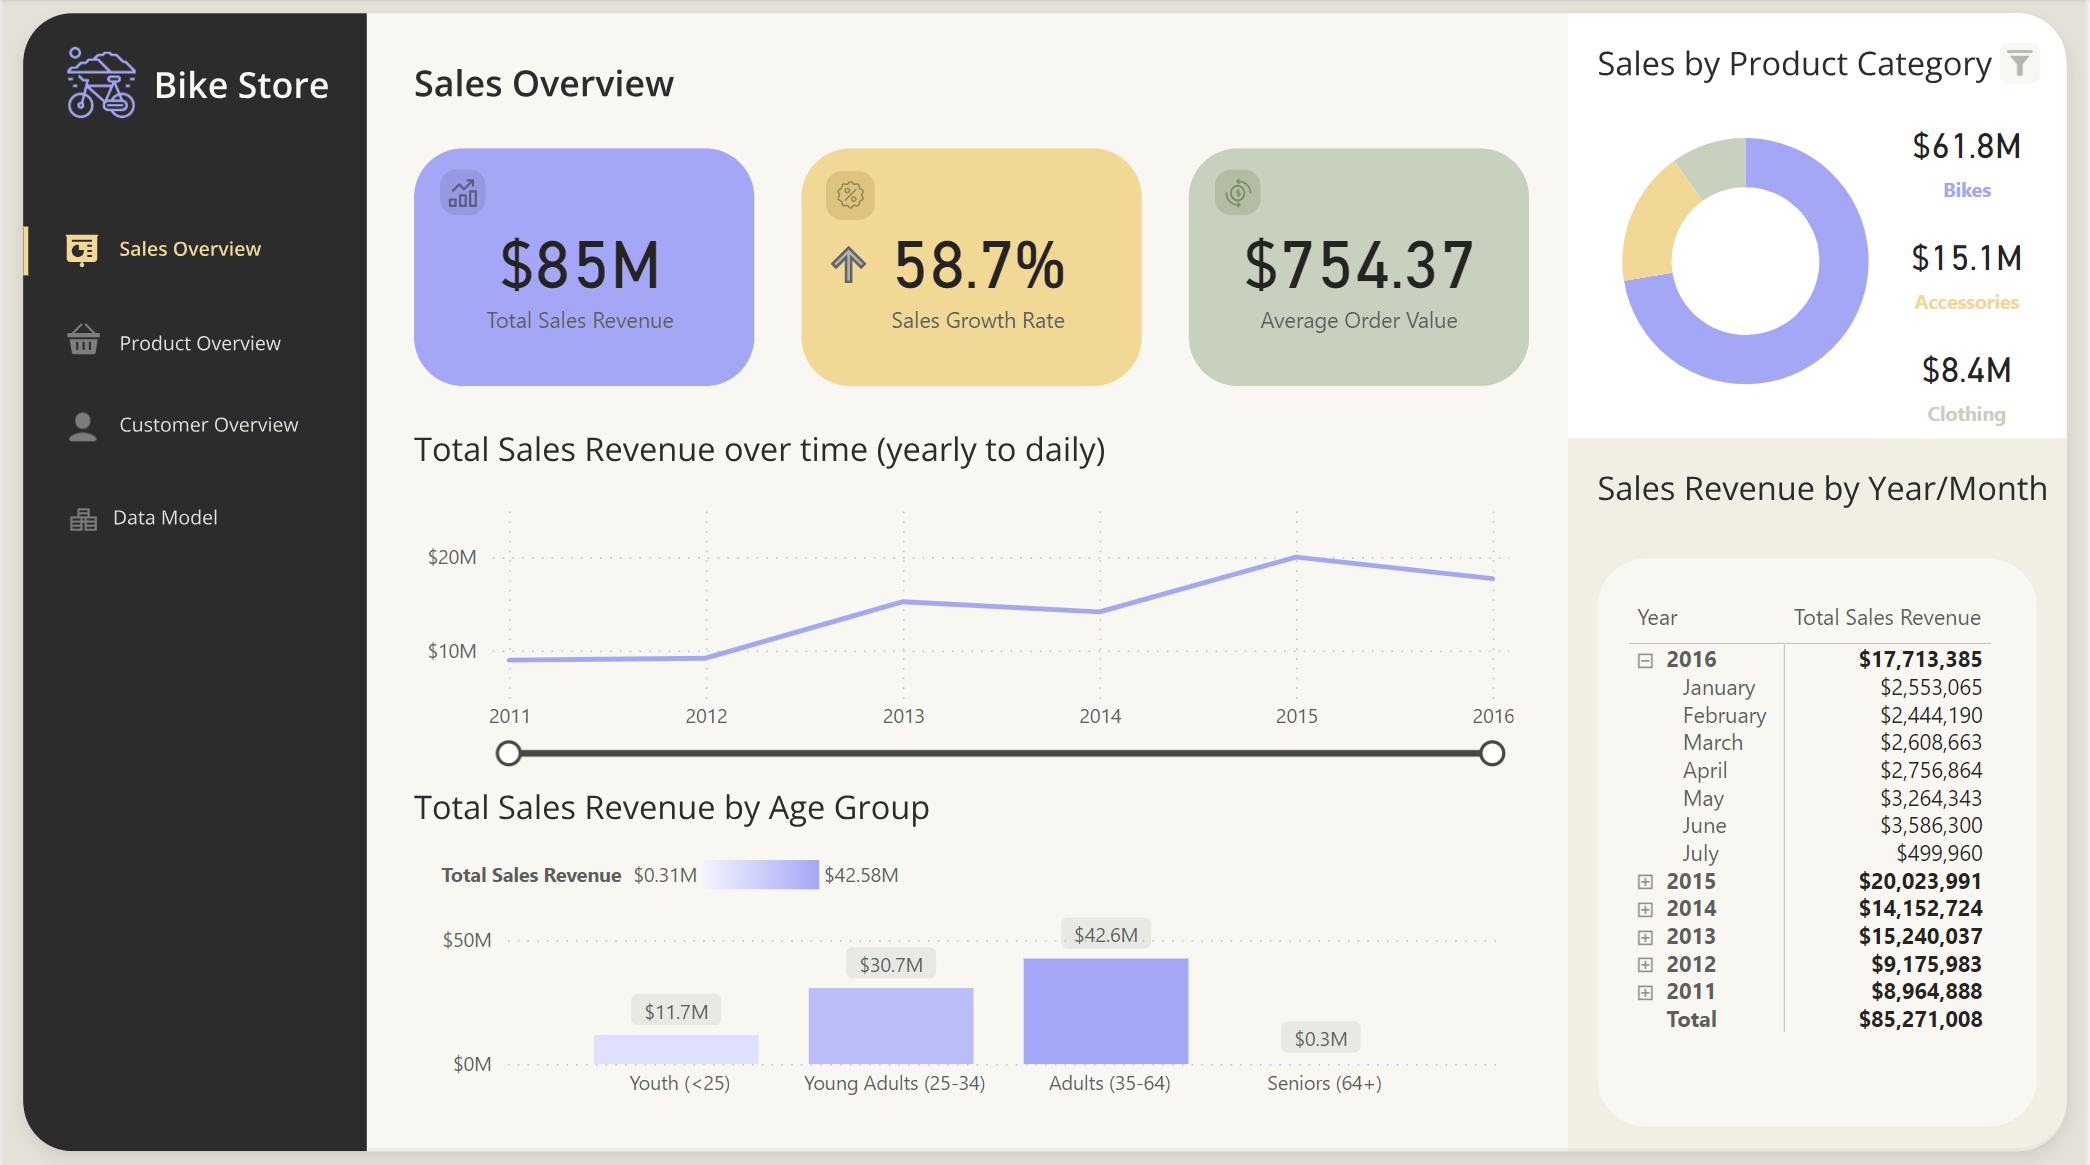Select the Adults (35-64) bar

tap(1105, 1010)
